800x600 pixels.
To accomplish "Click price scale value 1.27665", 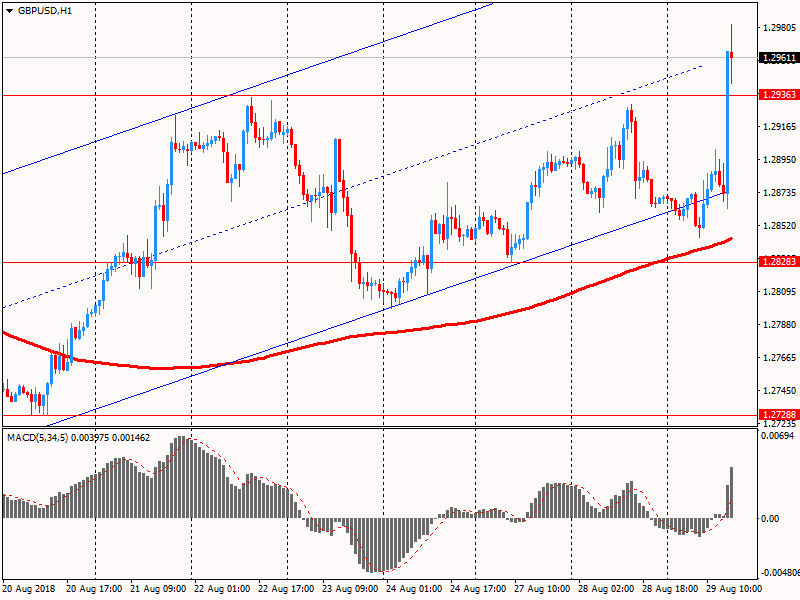I will (779, 358).
